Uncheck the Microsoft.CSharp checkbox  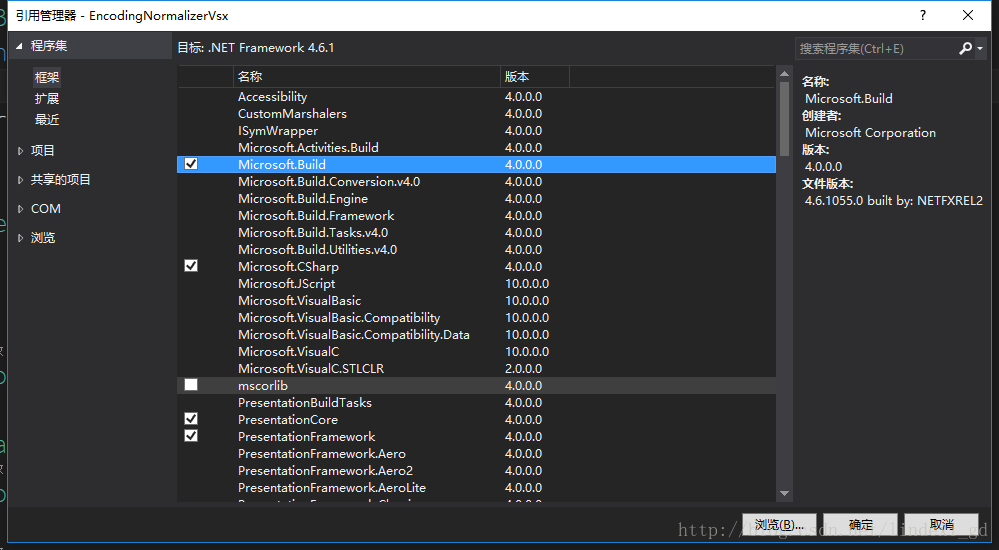tap(190, 266)
